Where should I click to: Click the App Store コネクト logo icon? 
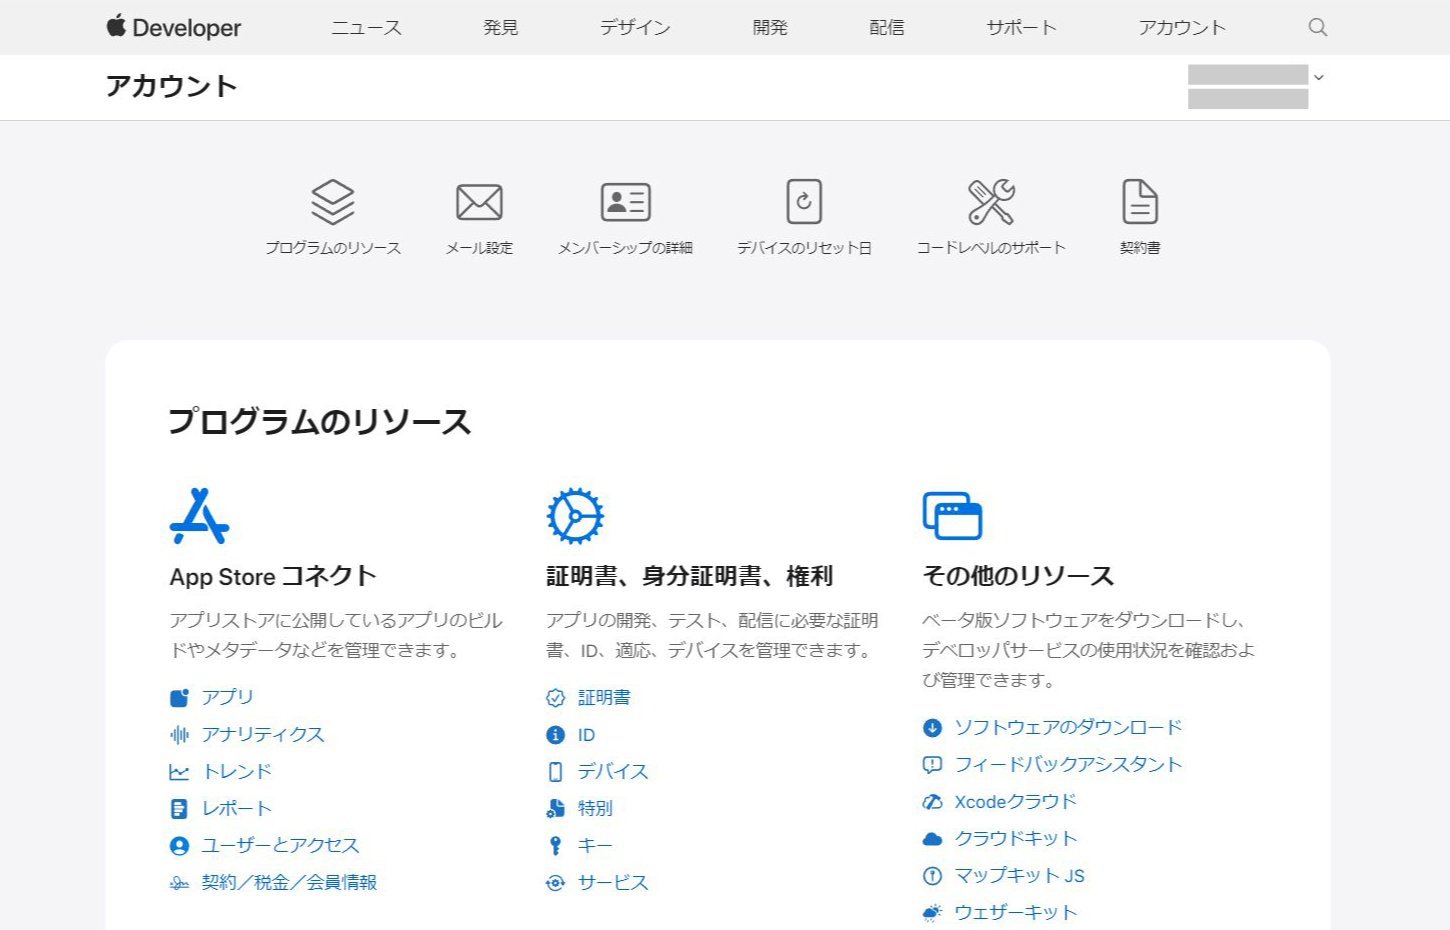click(x=199, y=516)
